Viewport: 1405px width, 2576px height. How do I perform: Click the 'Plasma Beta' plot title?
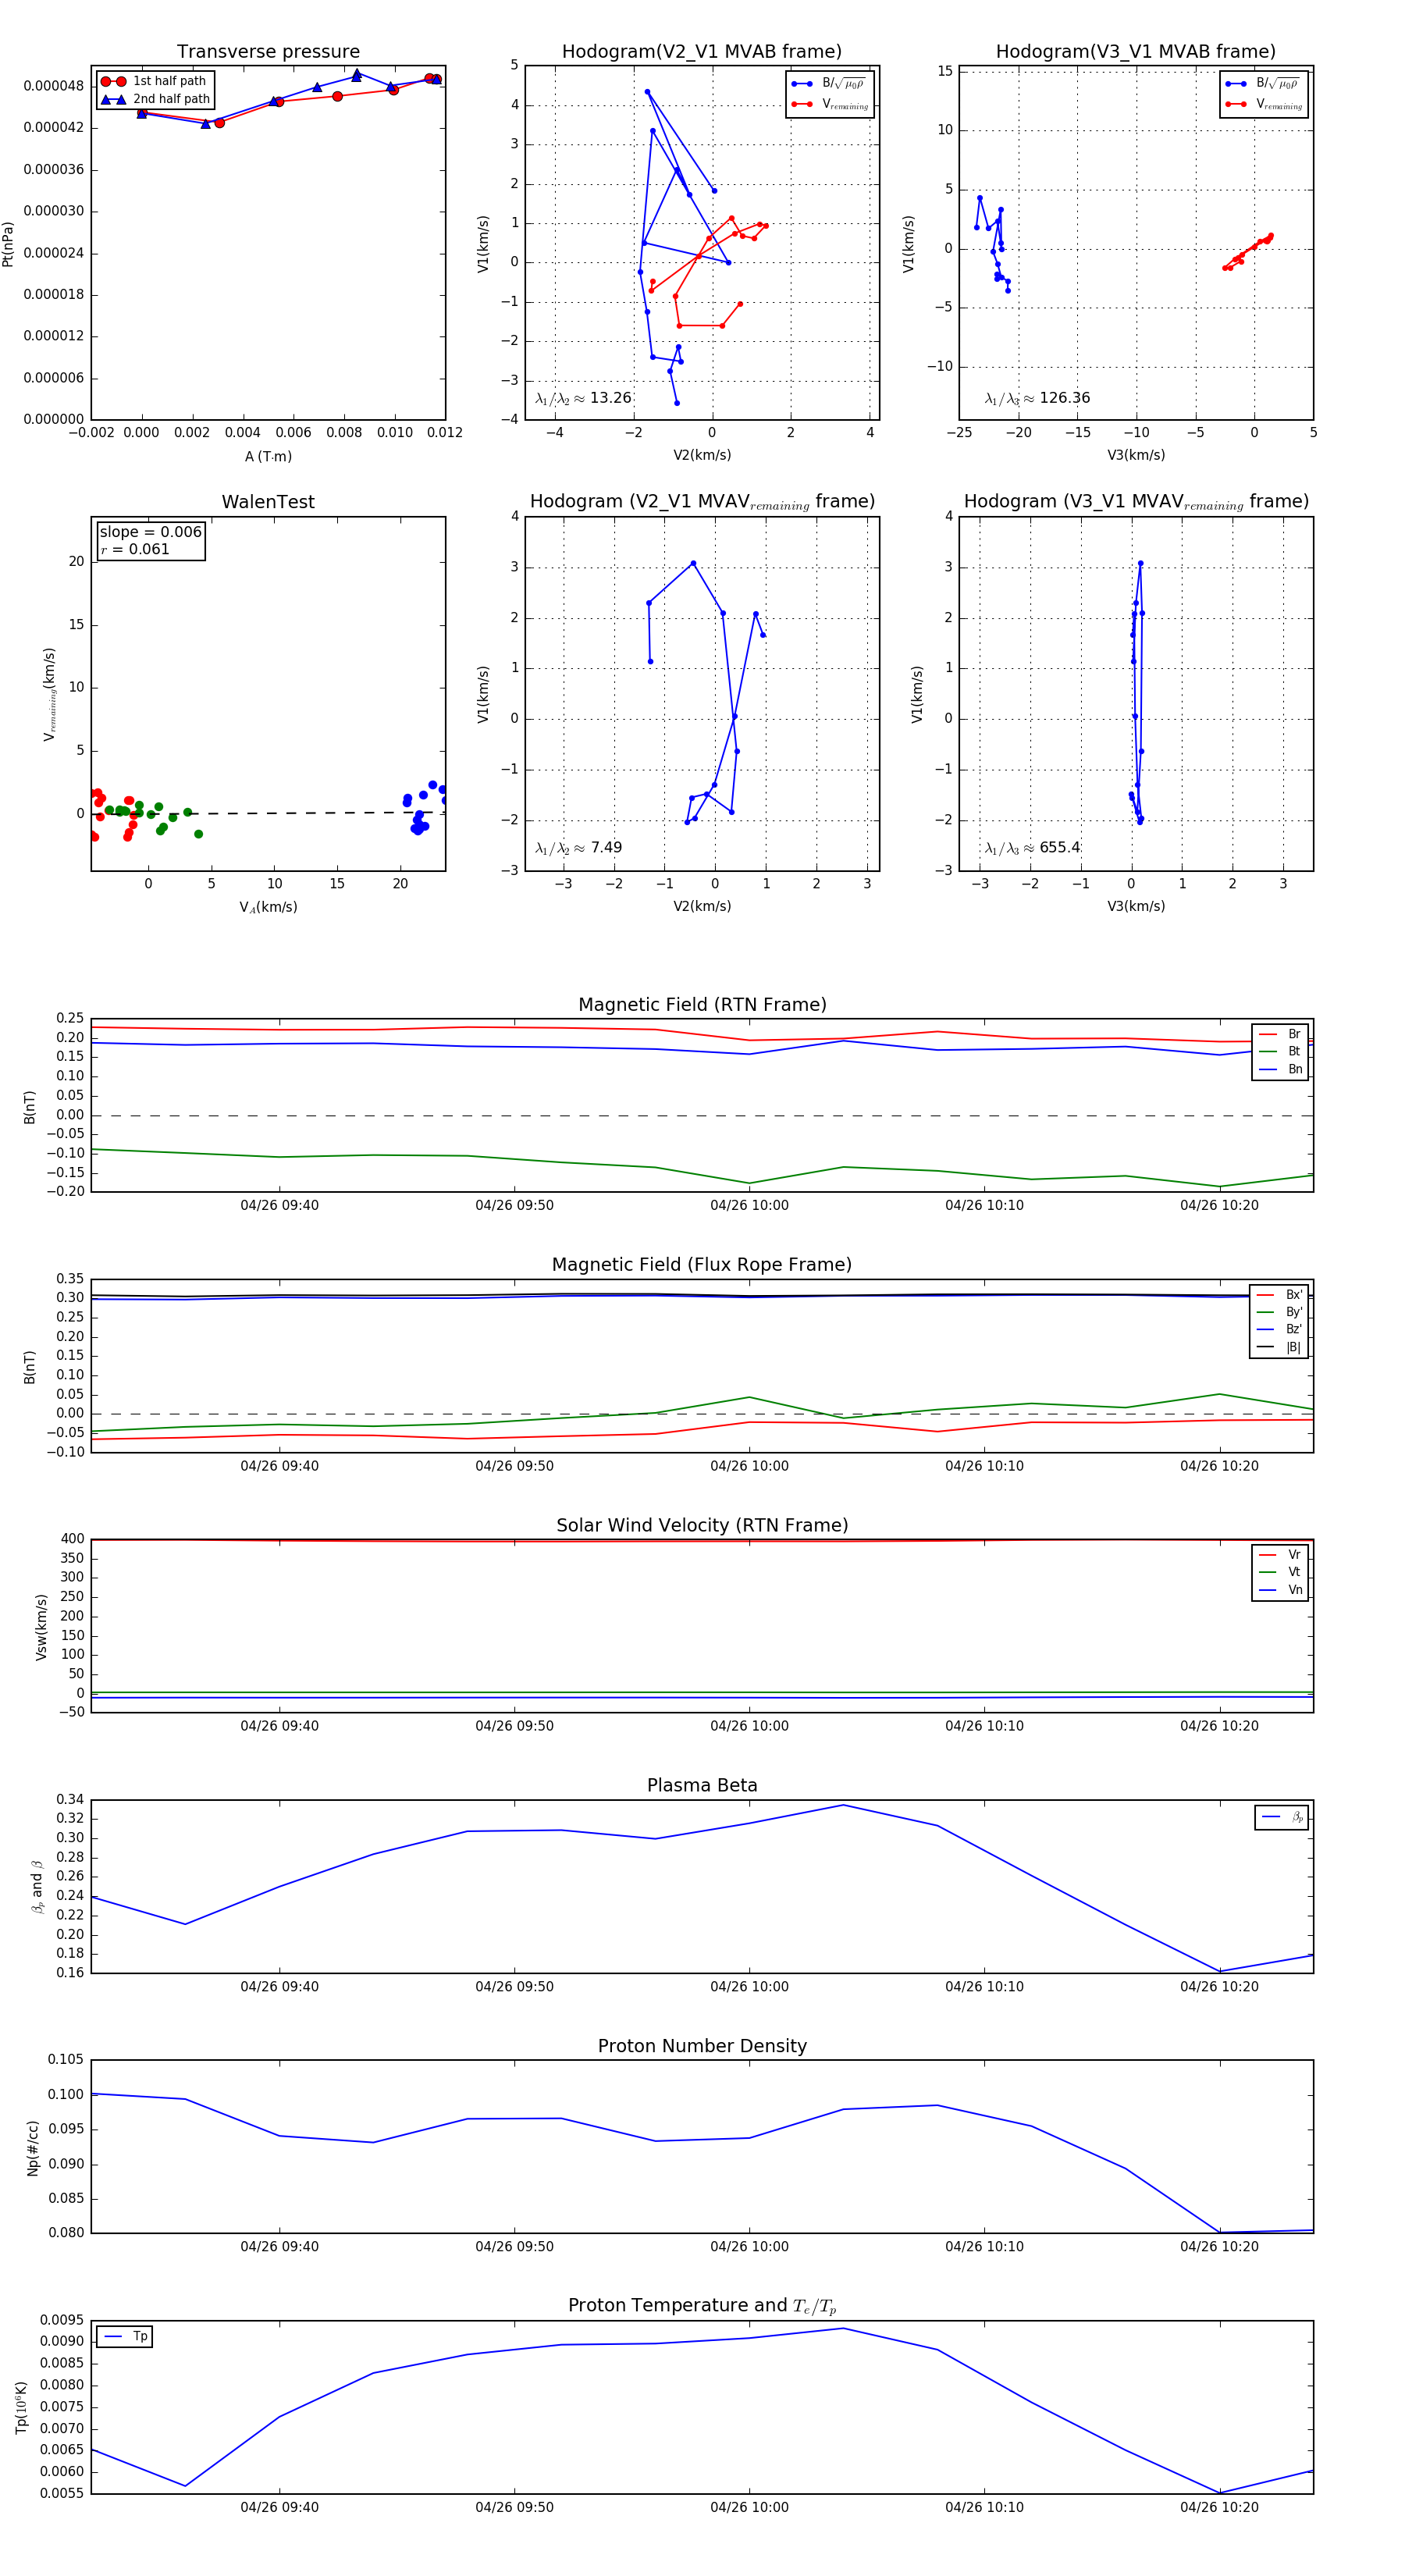point(702,1786)
